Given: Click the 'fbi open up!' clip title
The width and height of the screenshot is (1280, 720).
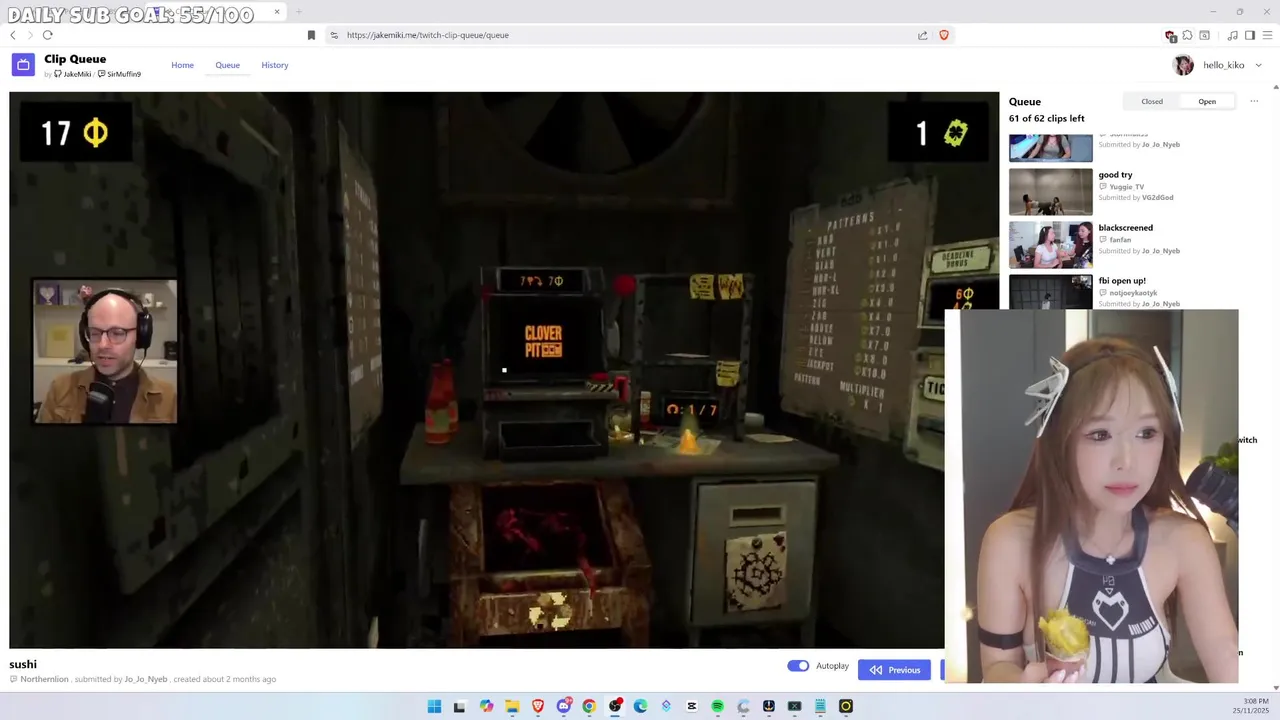Looking at the screenshot, I should click(1122, 281).
